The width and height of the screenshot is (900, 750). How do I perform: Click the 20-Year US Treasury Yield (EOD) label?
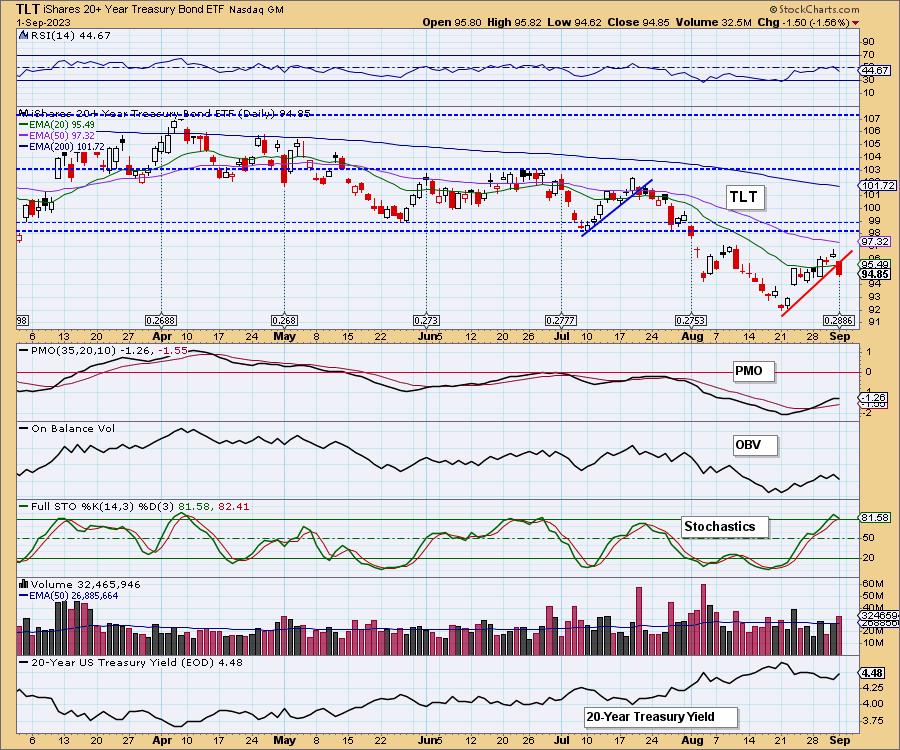(131, 662)
